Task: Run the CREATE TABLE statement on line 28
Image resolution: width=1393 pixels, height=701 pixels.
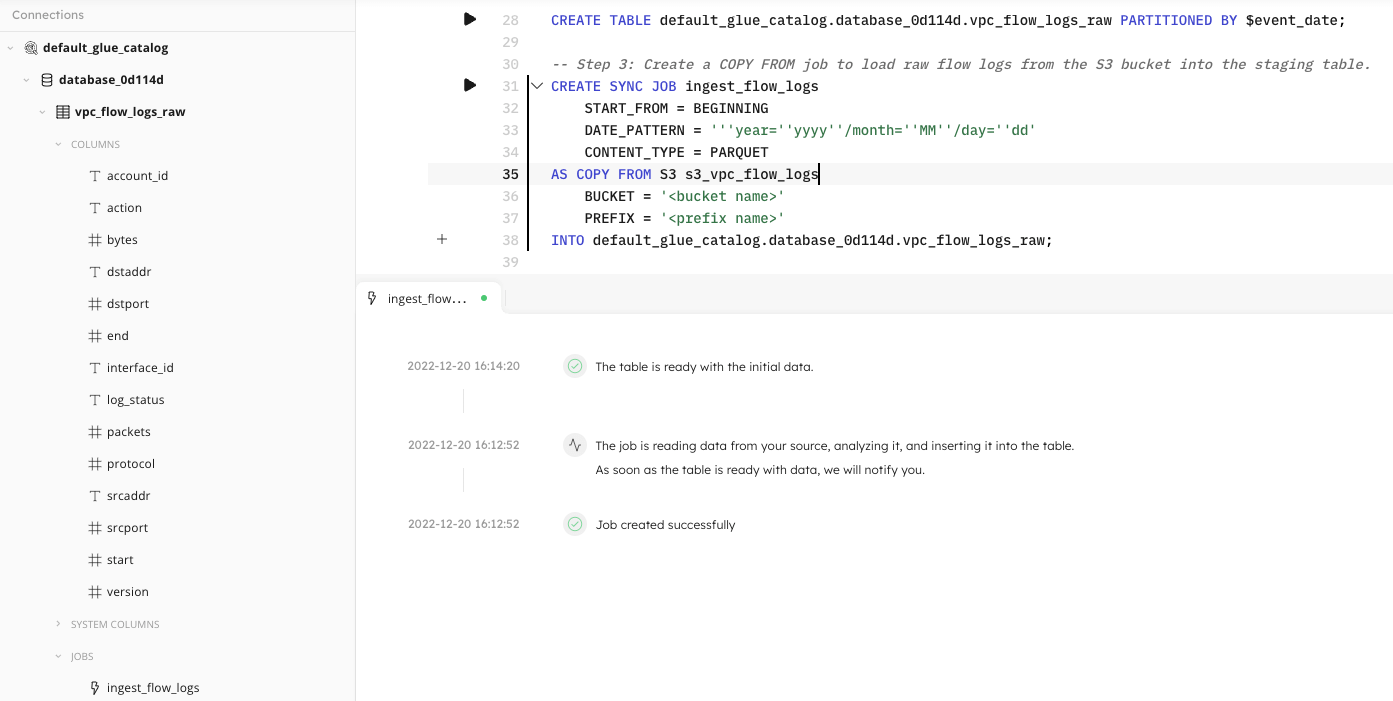Action: coord(470,19)
